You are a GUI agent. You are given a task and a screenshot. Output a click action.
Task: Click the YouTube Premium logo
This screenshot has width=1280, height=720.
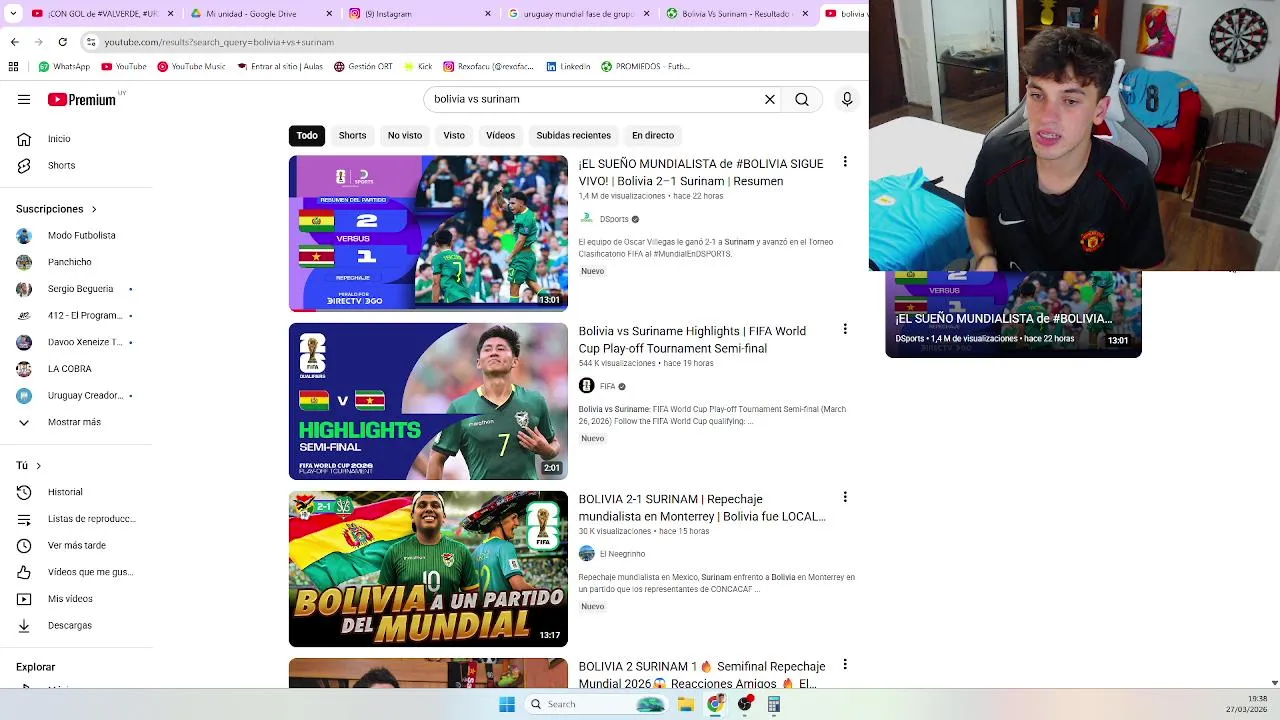tap(82, 99)
